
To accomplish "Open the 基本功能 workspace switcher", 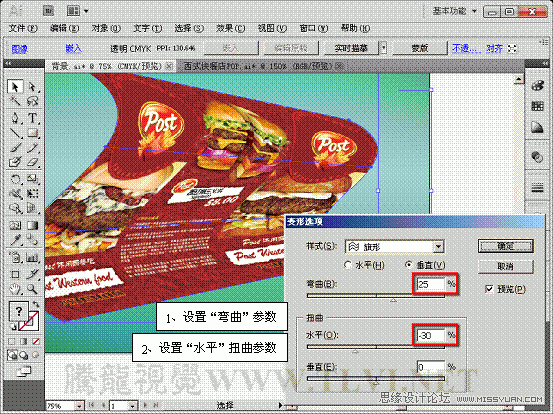I will 454,11.
